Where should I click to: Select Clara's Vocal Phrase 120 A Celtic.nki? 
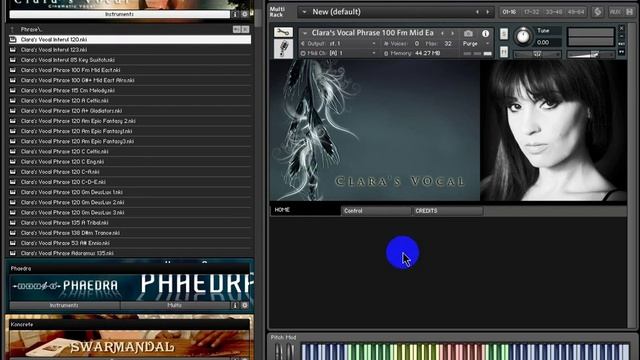tap(130, 100)
